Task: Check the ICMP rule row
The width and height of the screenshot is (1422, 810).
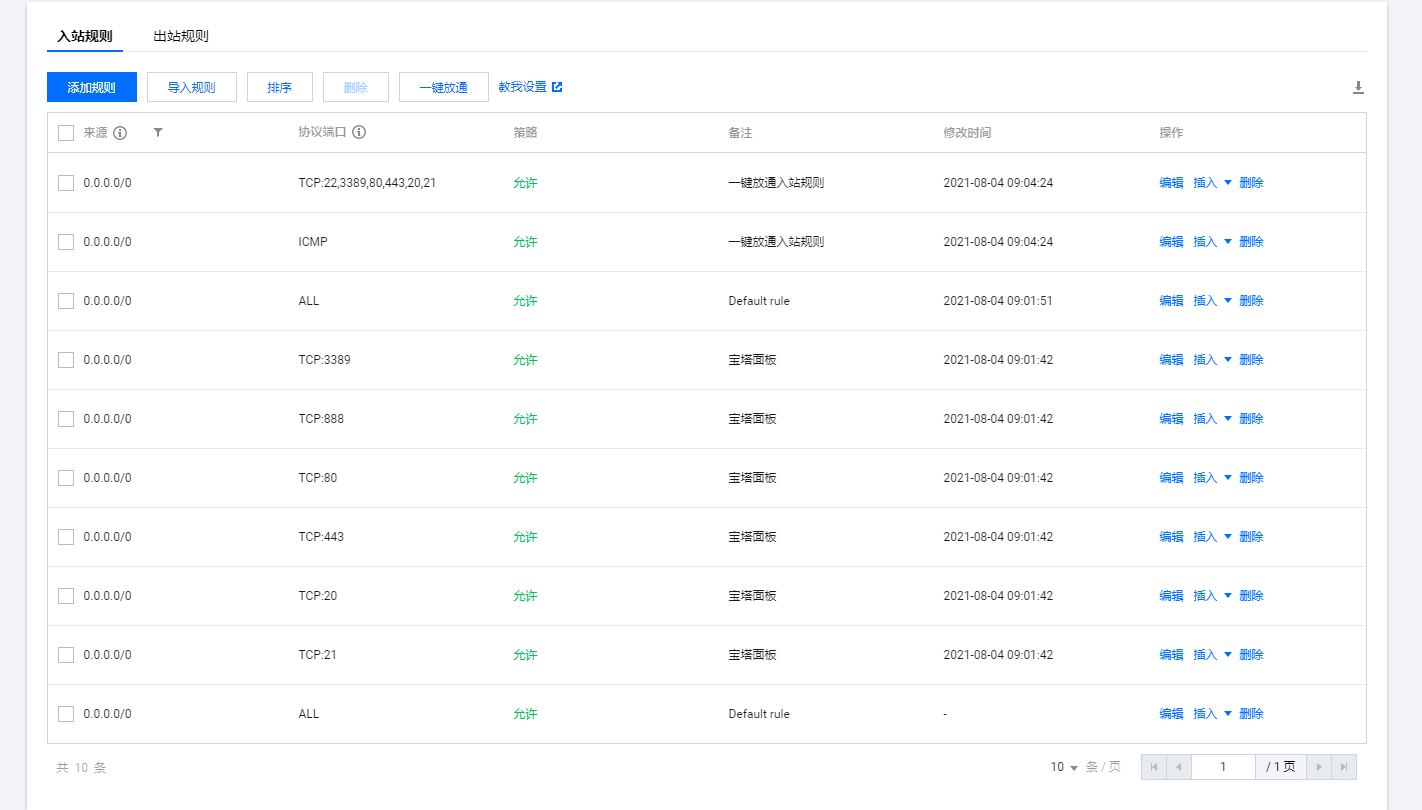Action: pos(66,242)
